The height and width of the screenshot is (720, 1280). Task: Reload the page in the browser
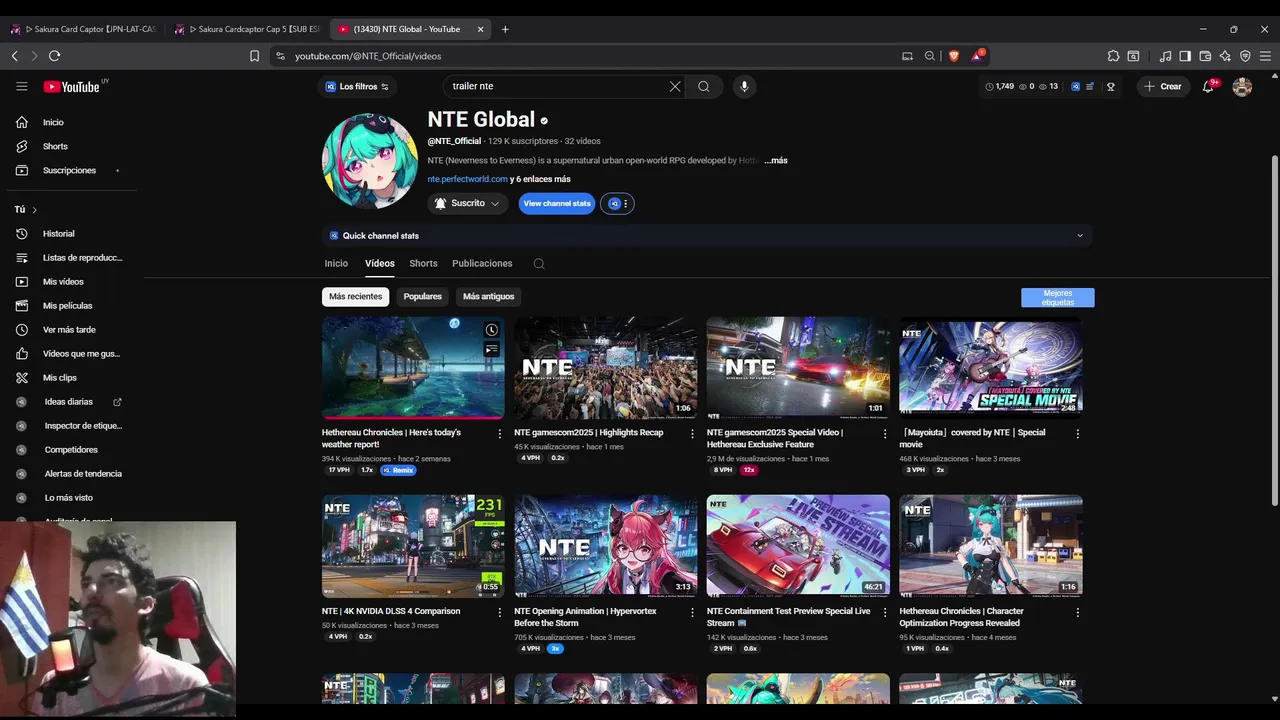pyautogui.click(x=54, y=56)
